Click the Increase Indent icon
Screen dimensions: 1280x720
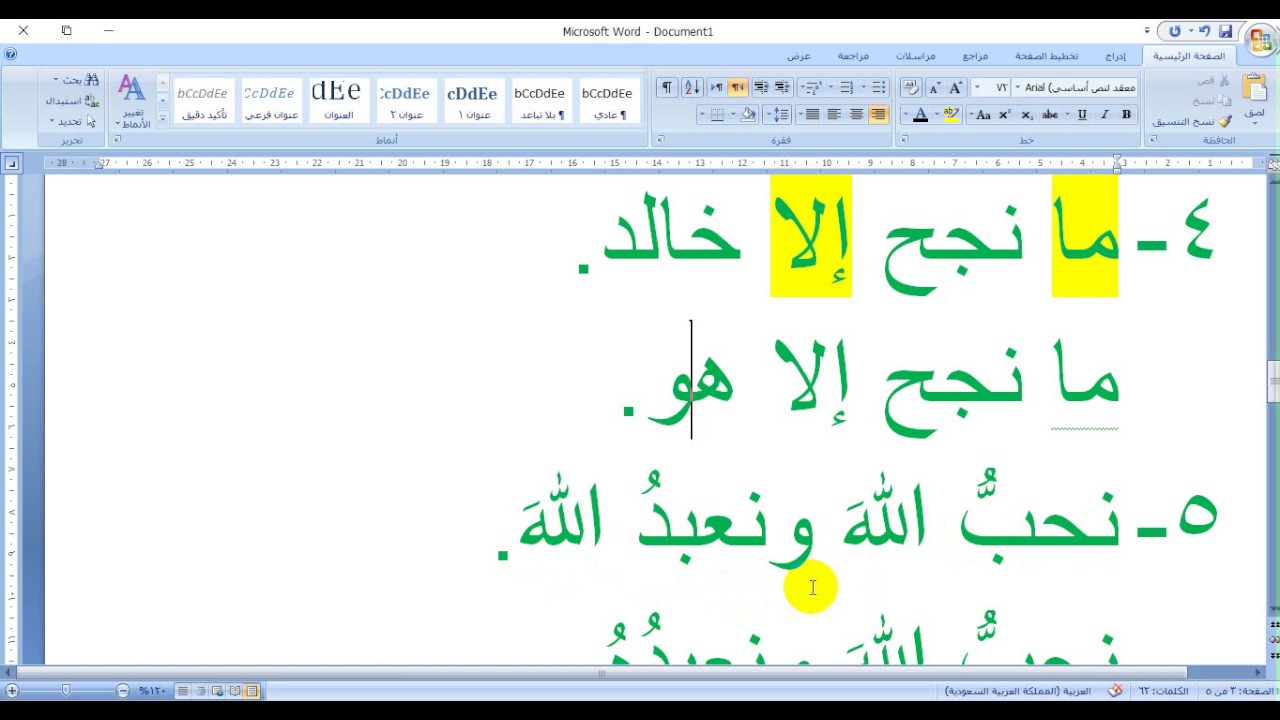(760, 88)
